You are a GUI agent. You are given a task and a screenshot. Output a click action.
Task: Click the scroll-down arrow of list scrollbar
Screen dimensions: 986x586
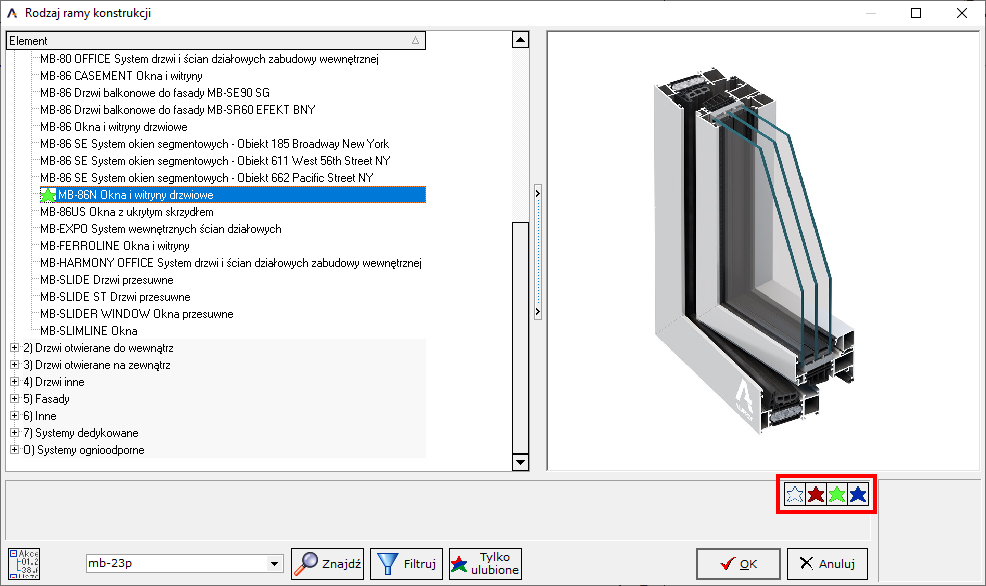tap(520, 462)
